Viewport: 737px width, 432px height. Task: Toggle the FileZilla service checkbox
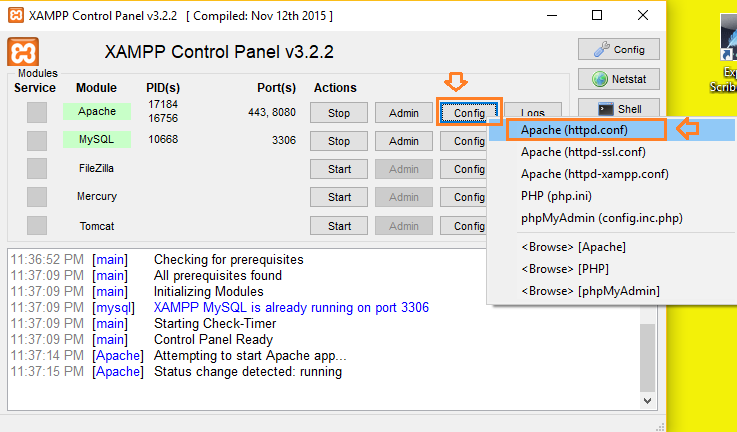(x=37, y=169)
